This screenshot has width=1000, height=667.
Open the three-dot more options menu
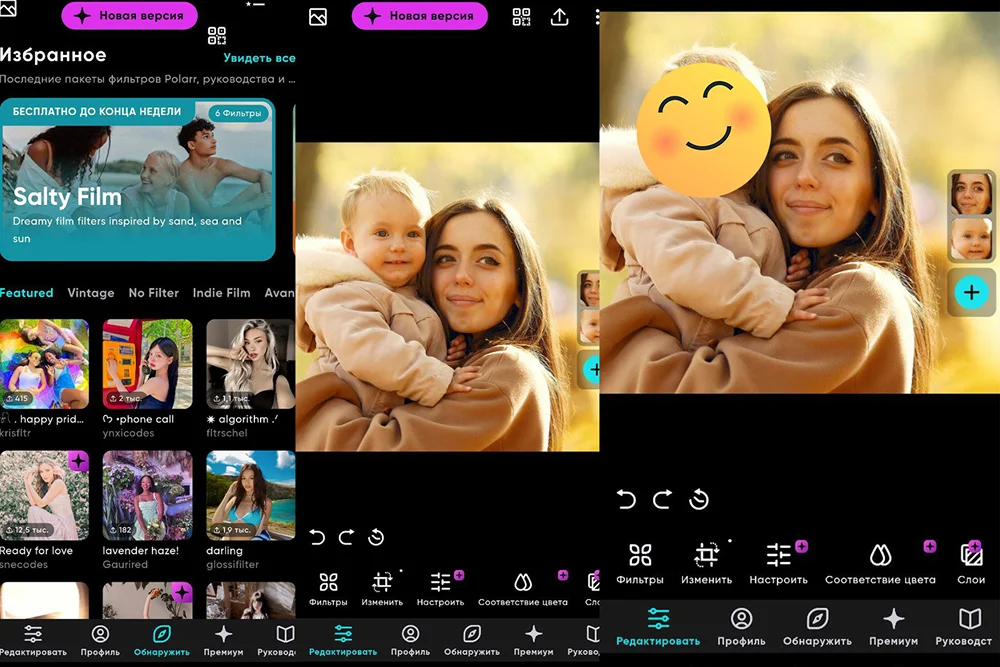point(597,17)
